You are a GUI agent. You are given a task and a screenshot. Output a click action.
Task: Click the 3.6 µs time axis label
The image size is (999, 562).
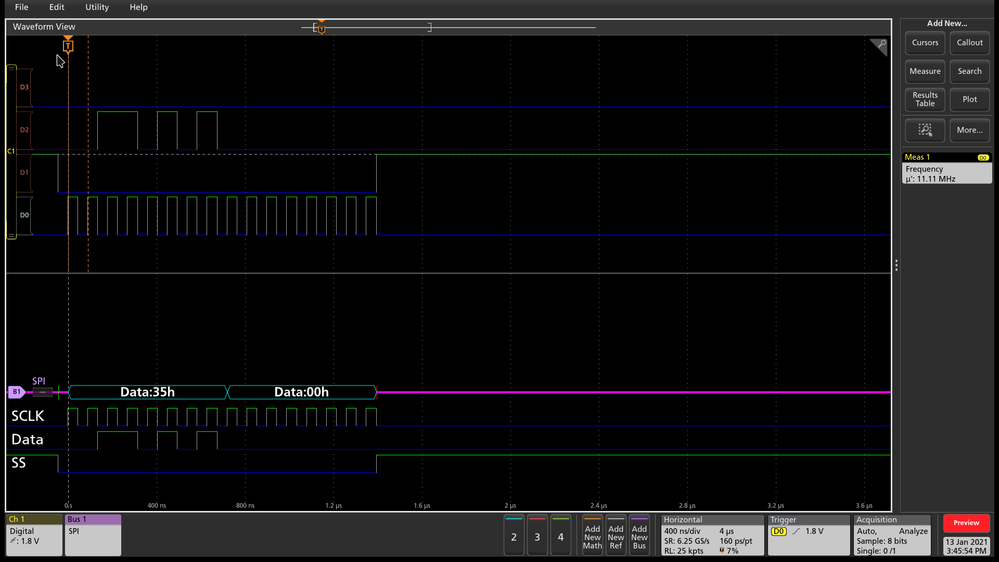click(864, 505)
